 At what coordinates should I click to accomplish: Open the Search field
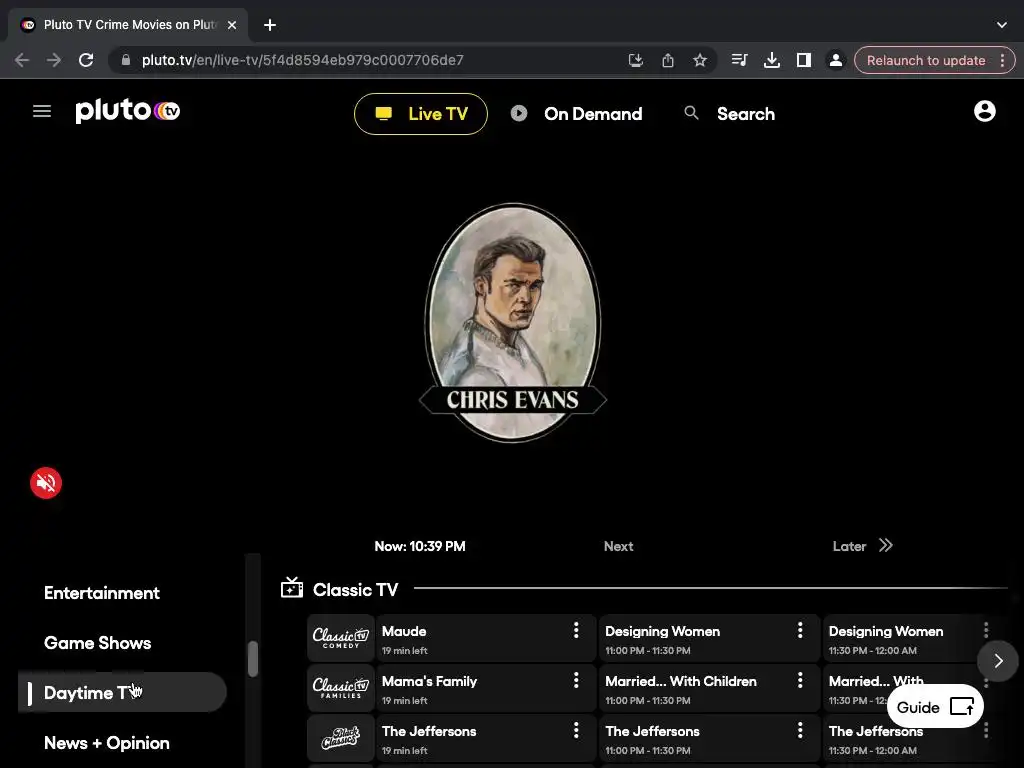tap(729, 114)
